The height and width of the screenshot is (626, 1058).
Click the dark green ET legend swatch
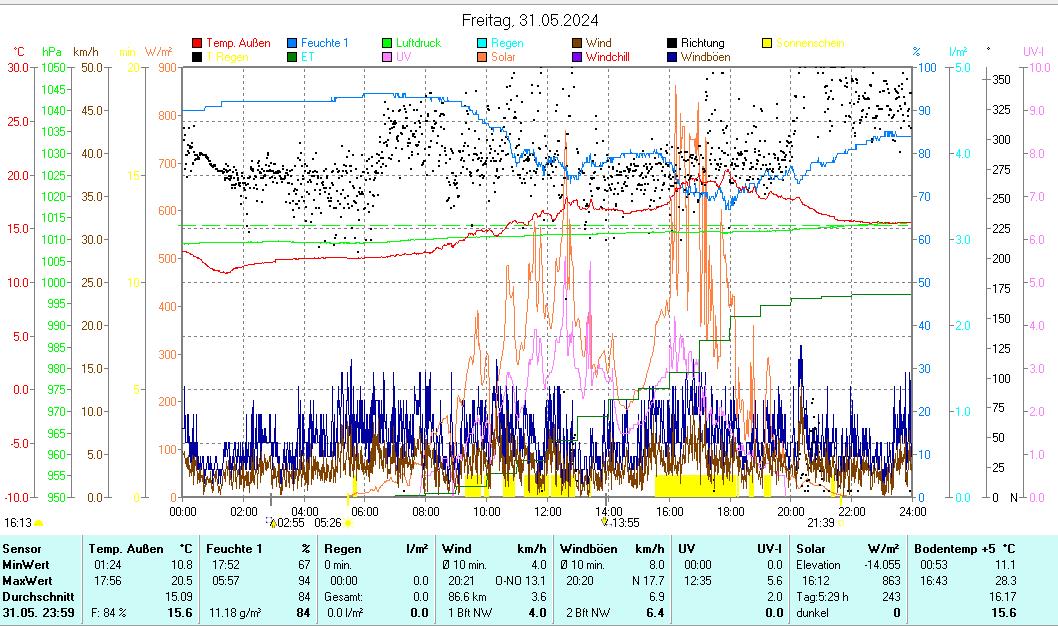[292, 57]
